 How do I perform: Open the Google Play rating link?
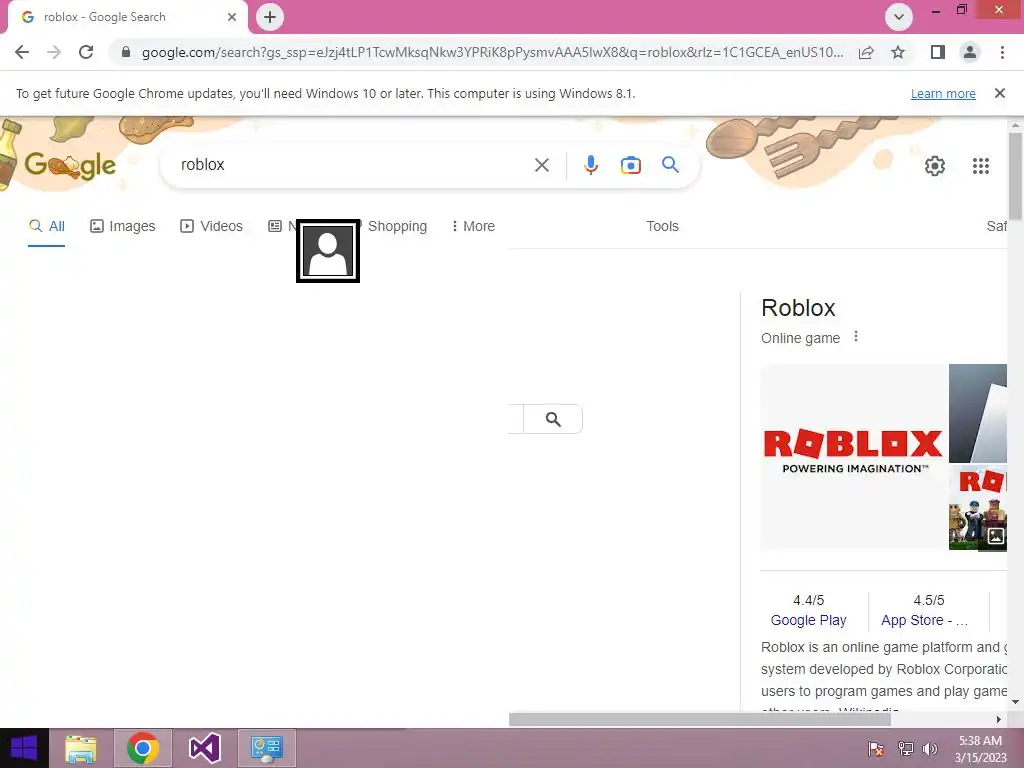[x=808, y=620]
